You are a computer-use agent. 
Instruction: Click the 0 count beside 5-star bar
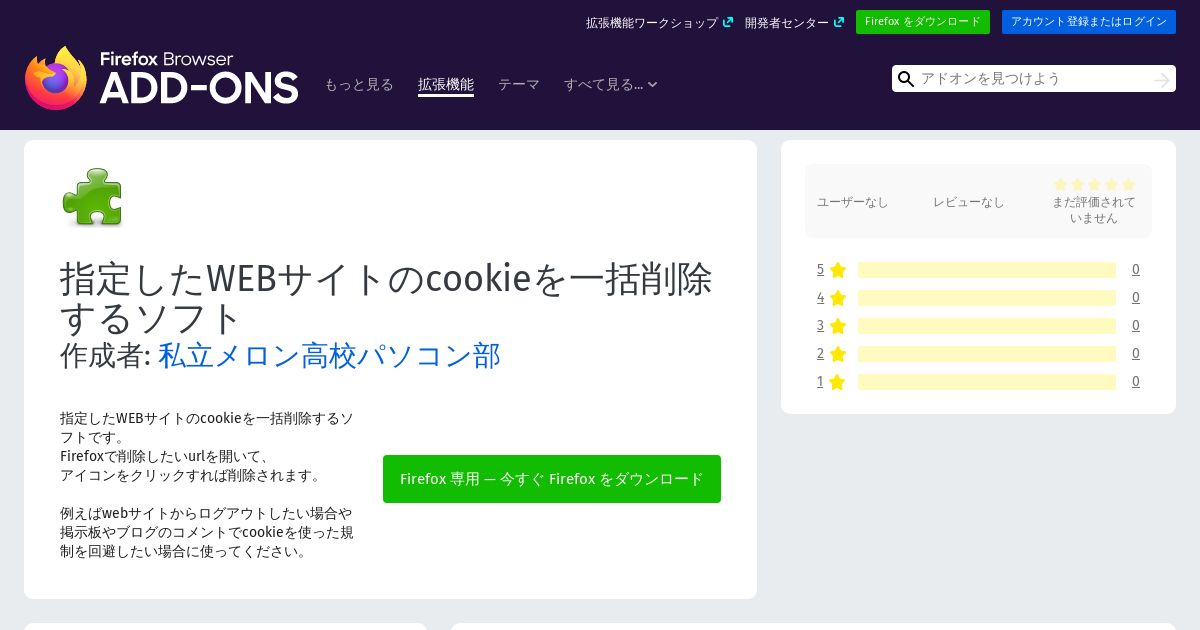pos(1136,270)
